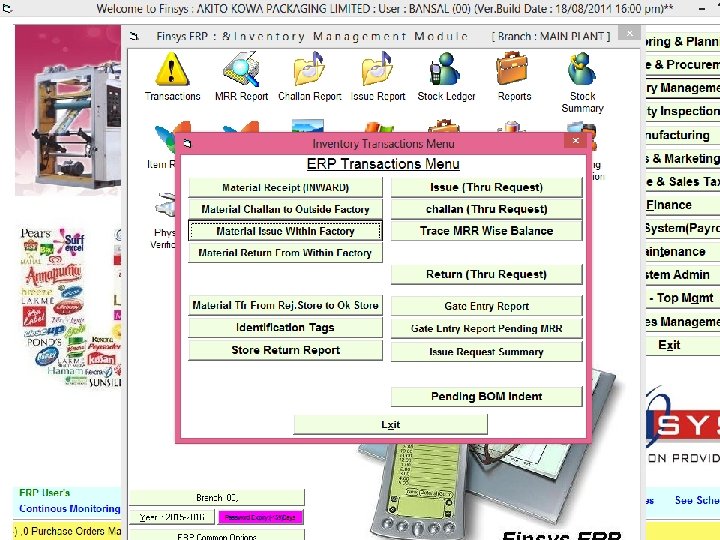Open the MRR Report icon
The height and width of the screenshot is (540, 720).
tap(241, 69)
